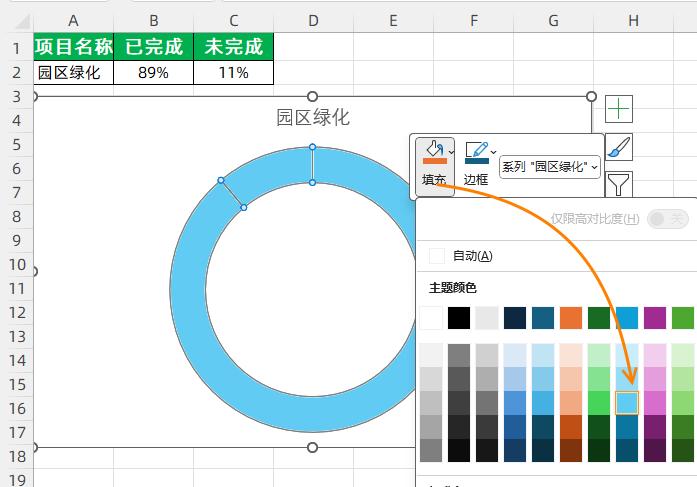
Task: Click the top-right chart resize handle
Action: [x=591, y=96]
